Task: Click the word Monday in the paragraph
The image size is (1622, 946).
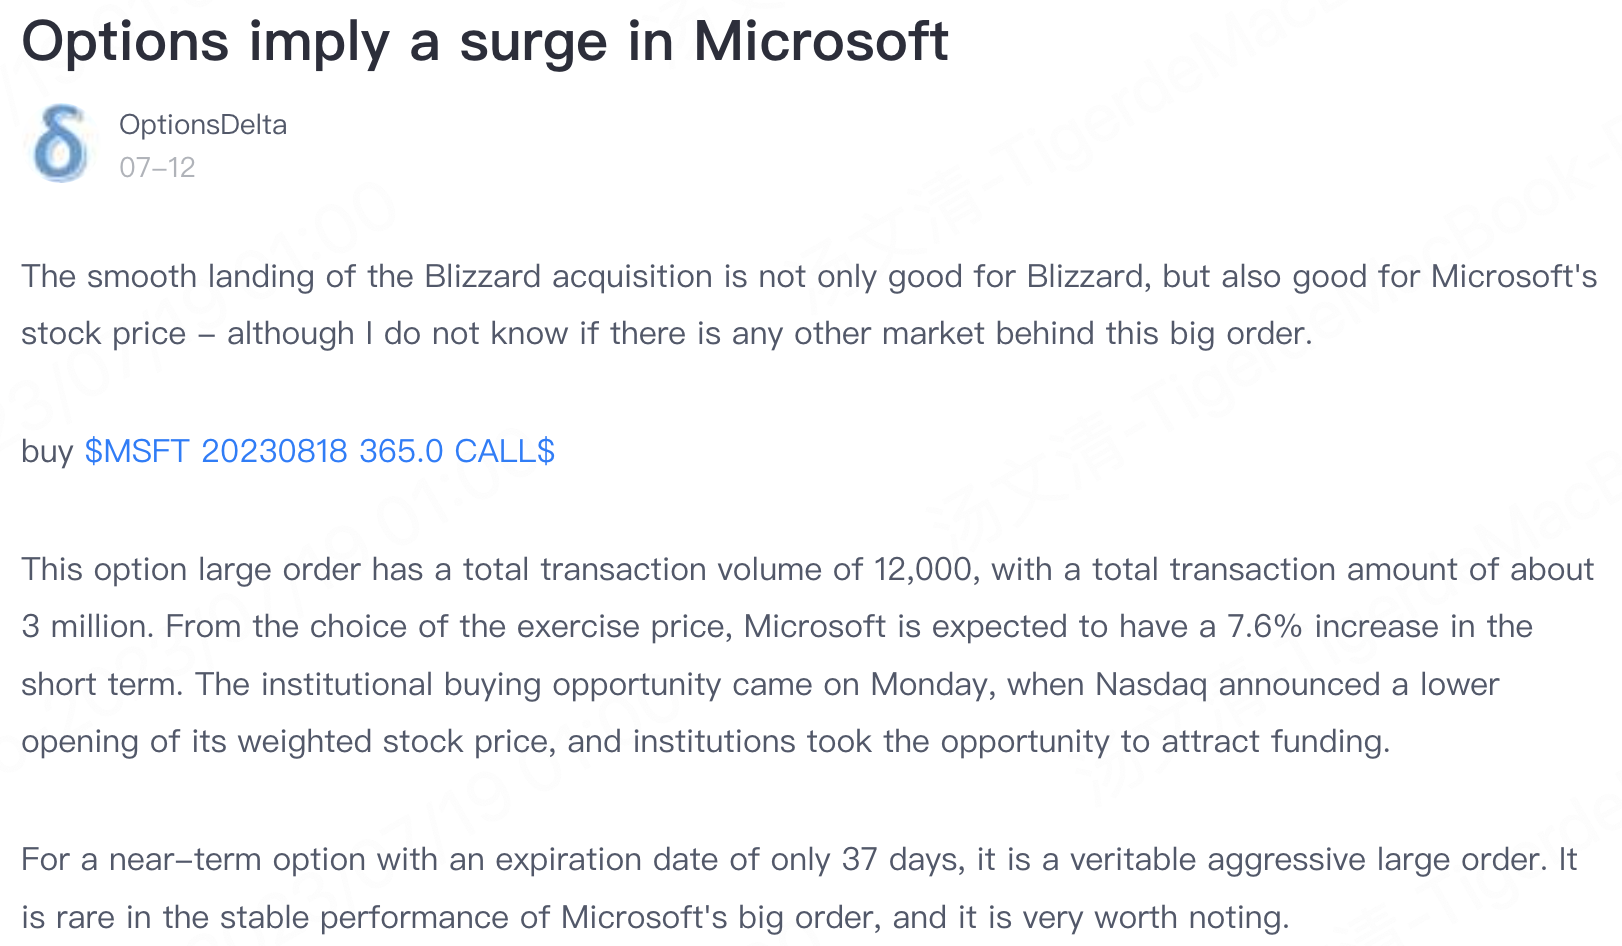Action: pos(932,684)
